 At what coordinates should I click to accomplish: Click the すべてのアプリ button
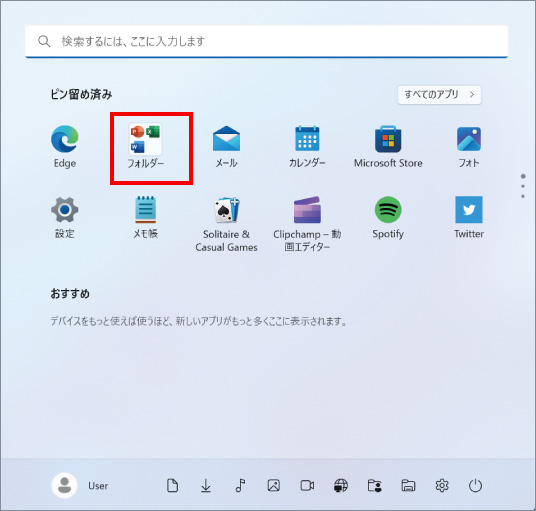tap(439, 95)
